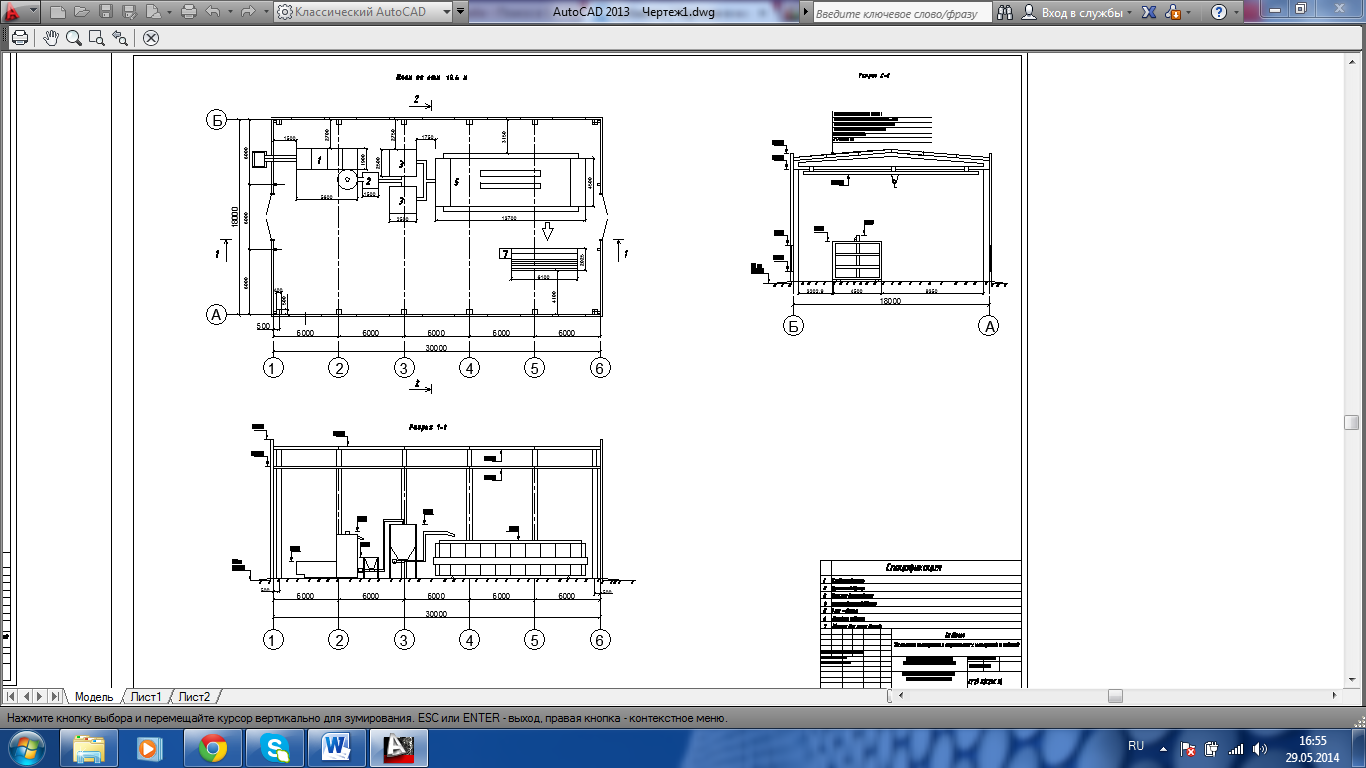Image resolution: width=1366 pixels, height=768 pixels.
Task: Click the Save As icon in quick access toolbar
Action: click(129, 13)
